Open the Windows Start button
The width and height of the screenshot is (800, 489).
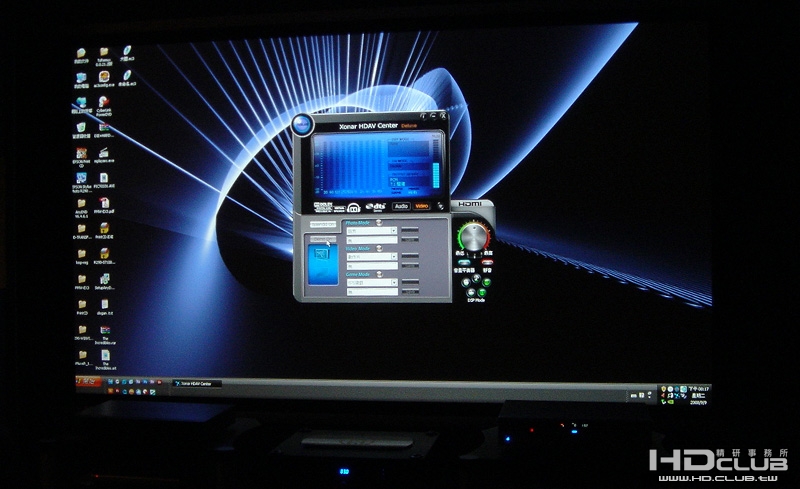88,381
